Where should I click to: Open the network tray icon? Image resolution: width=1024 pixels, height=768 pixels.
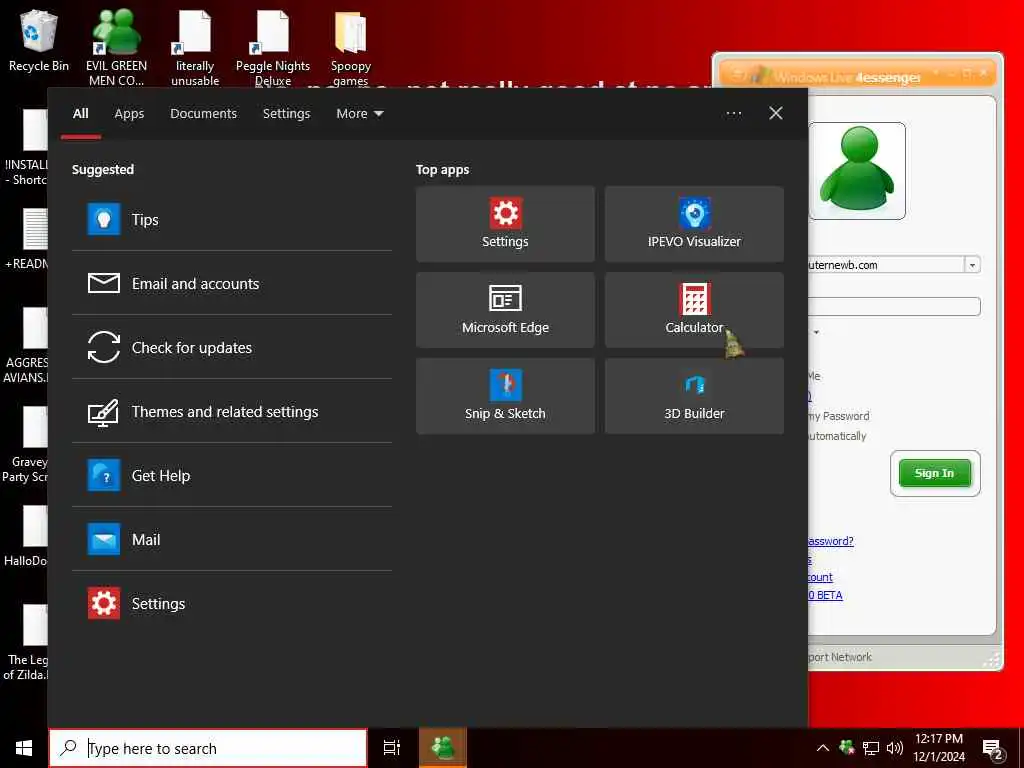point(871,748)
